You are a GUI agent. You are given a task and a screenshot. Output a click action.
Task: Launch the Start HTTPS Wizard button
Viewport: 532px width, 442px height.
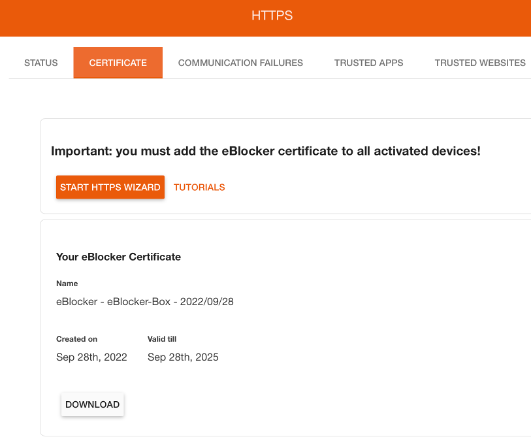(x=110, y=187)
